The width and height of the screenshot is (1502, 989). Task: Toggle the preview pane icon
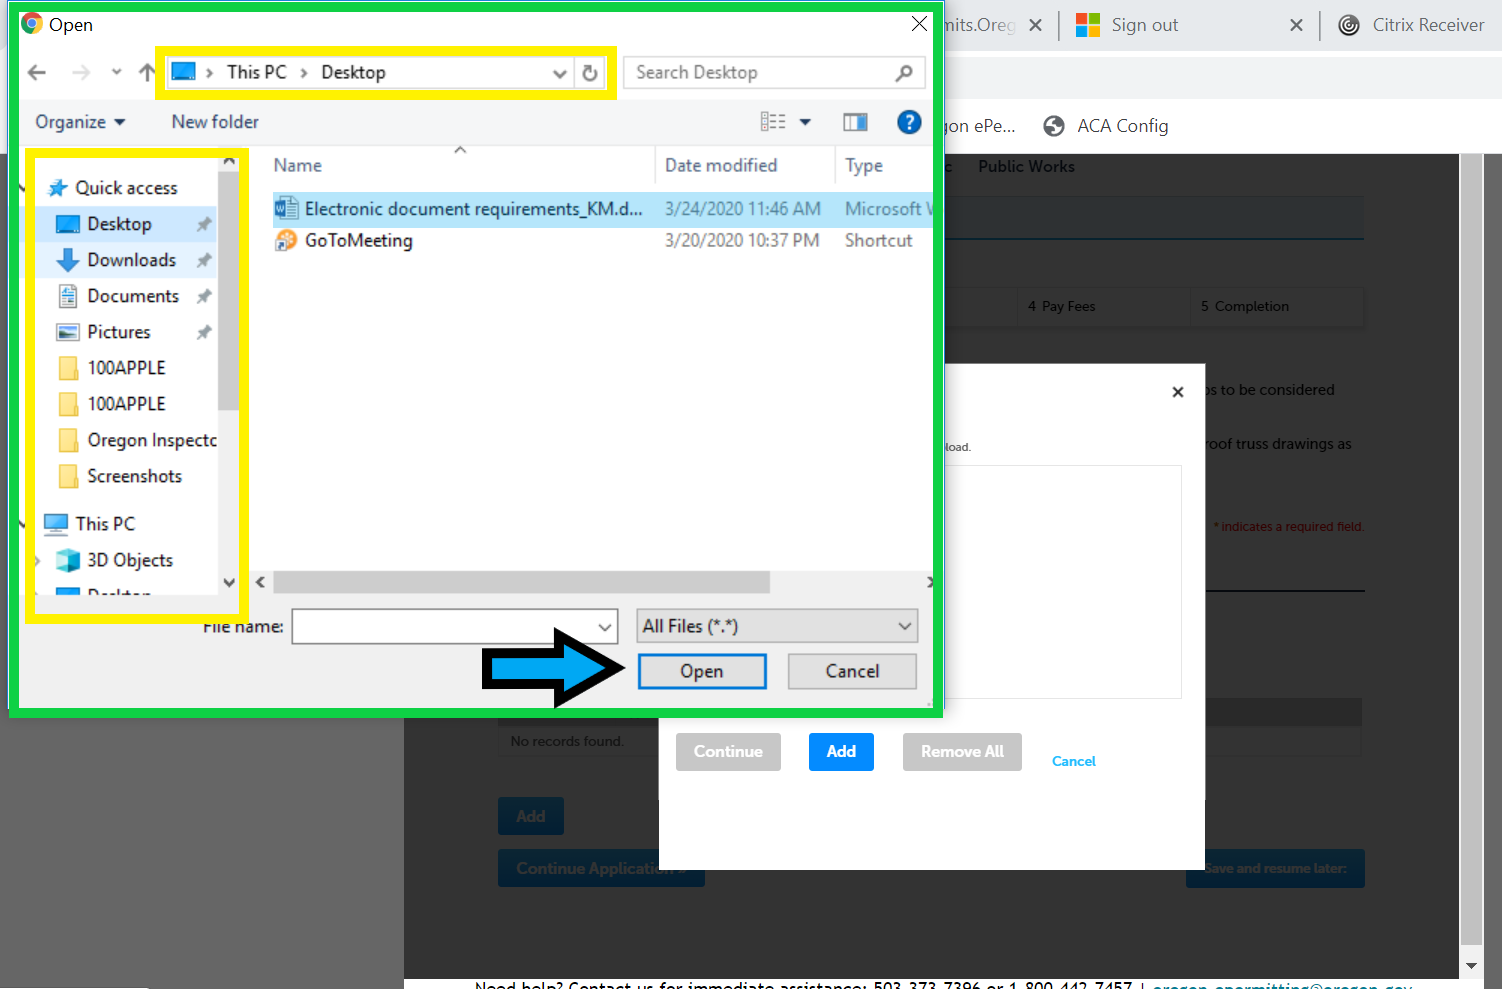pos(855,122)
